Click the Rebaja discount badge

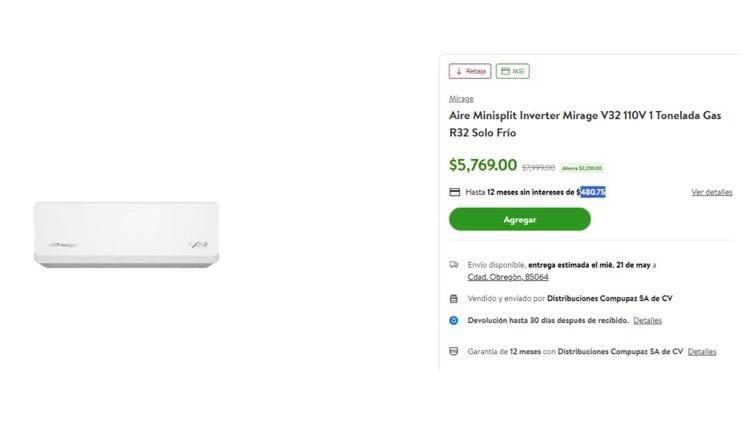(x=470, y=71)
